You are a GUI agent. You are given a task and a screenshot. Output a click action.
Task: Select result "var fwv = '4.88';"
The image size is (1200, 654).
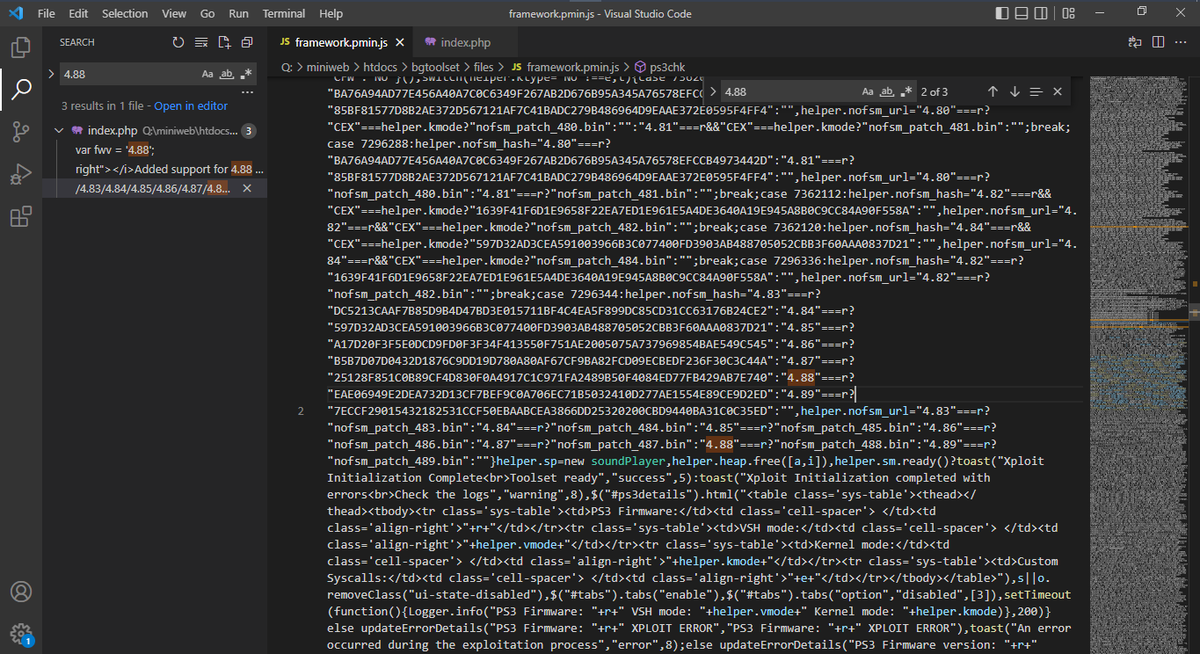click(114, 150)
